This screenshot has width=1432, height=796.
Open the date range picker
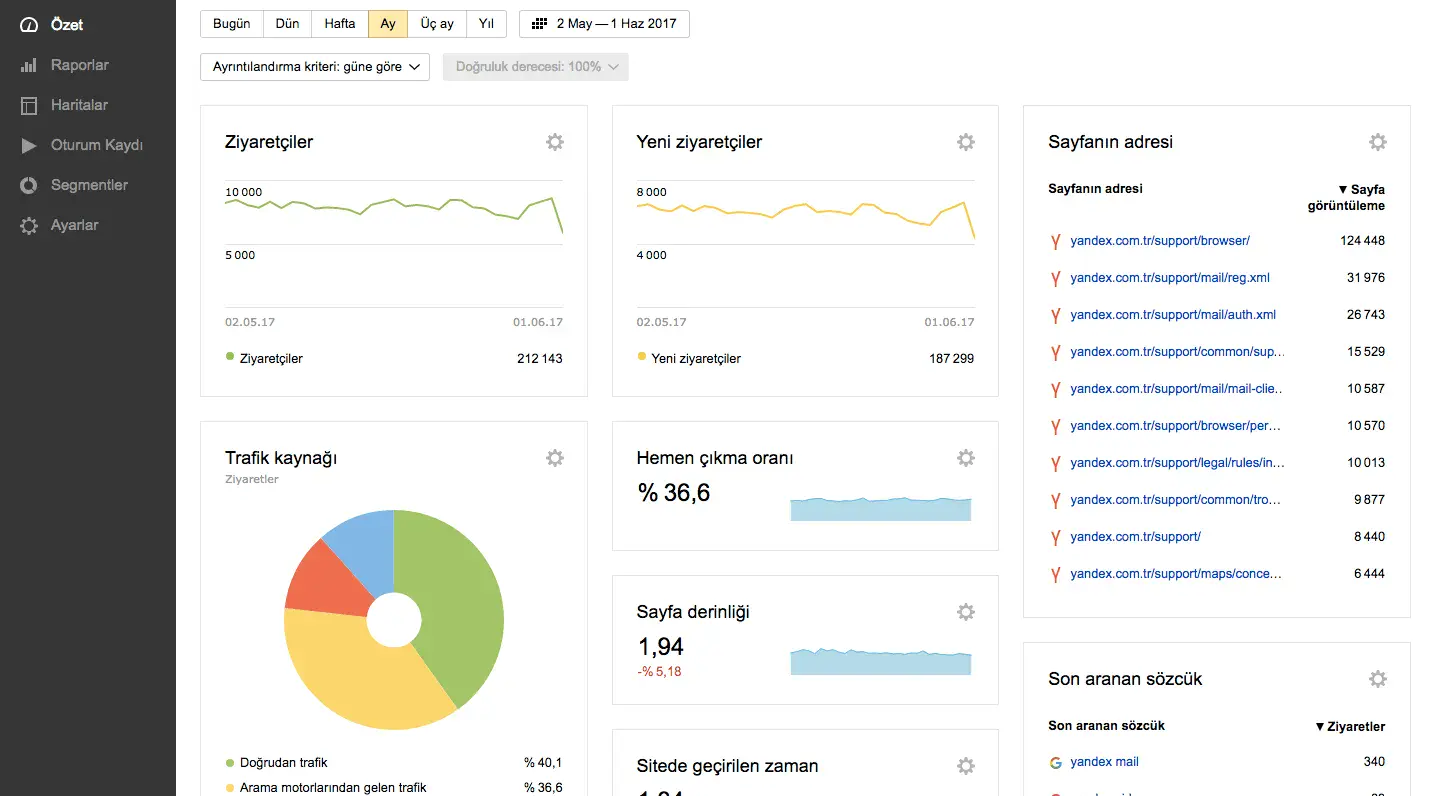[604, 24]
